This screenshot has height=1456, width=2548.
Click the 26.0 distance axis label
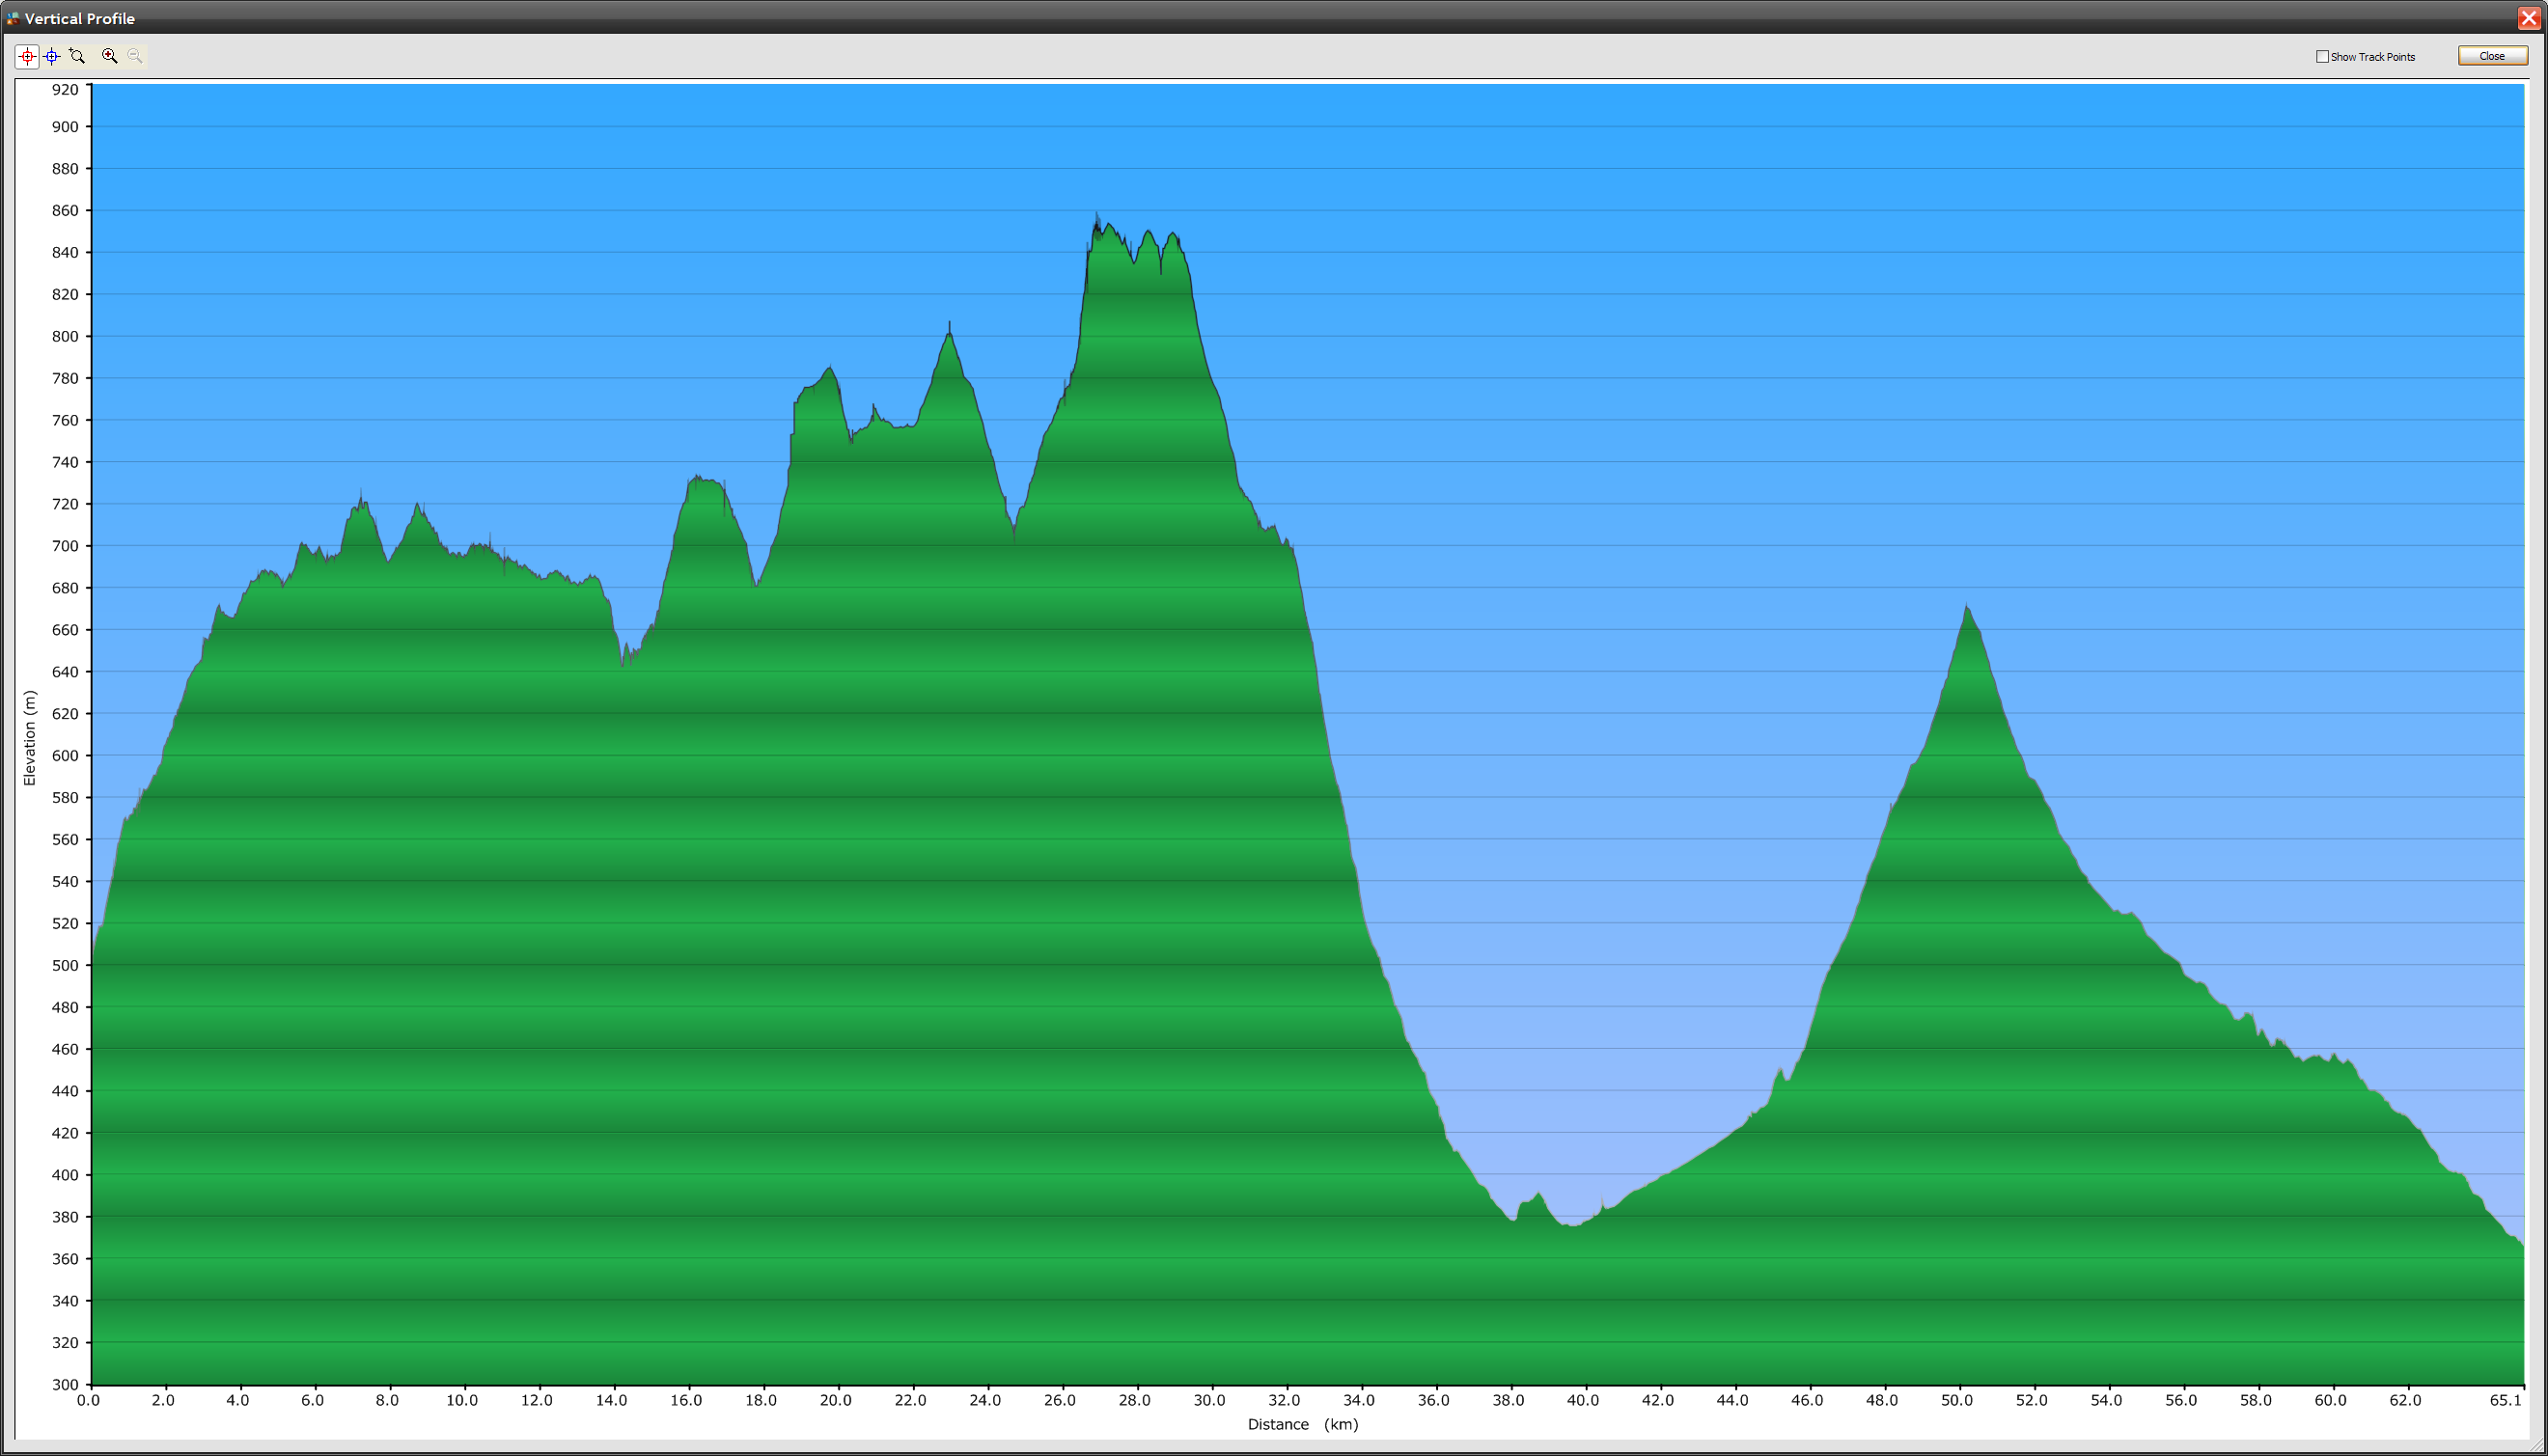click(1060, 1400)
